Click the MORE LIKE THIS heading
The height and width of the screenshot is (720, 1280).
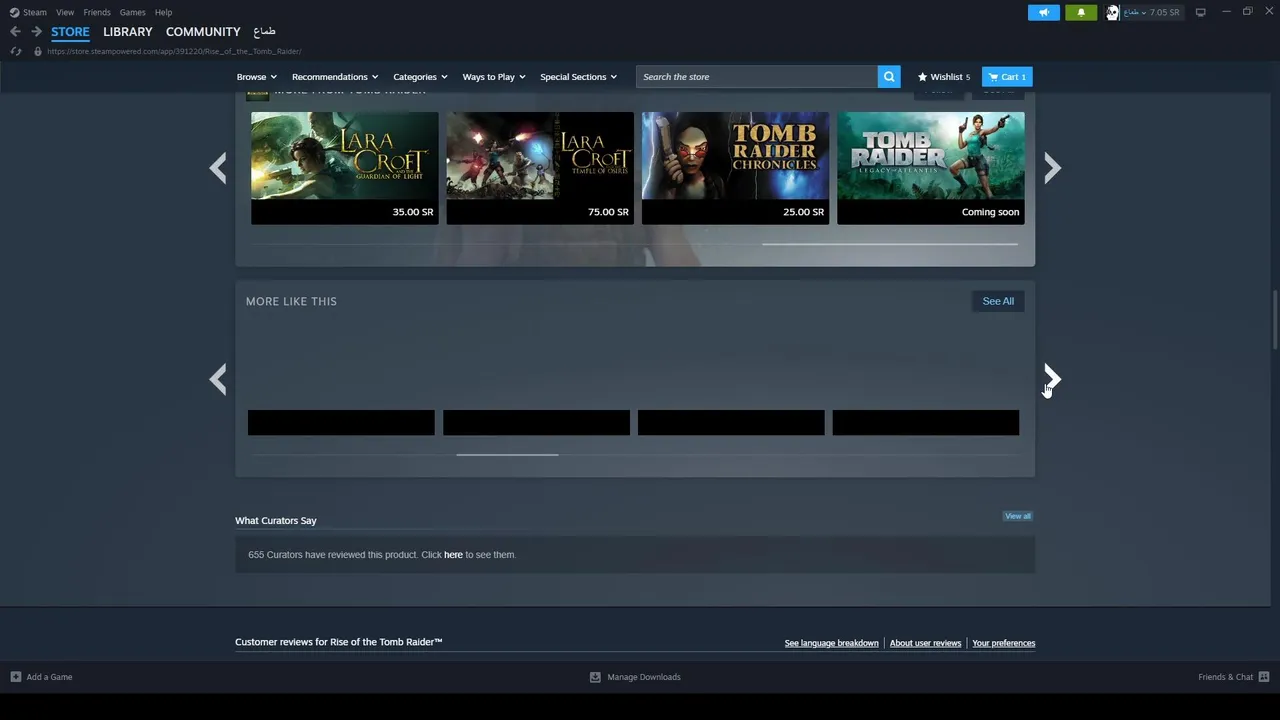[291, 301]
